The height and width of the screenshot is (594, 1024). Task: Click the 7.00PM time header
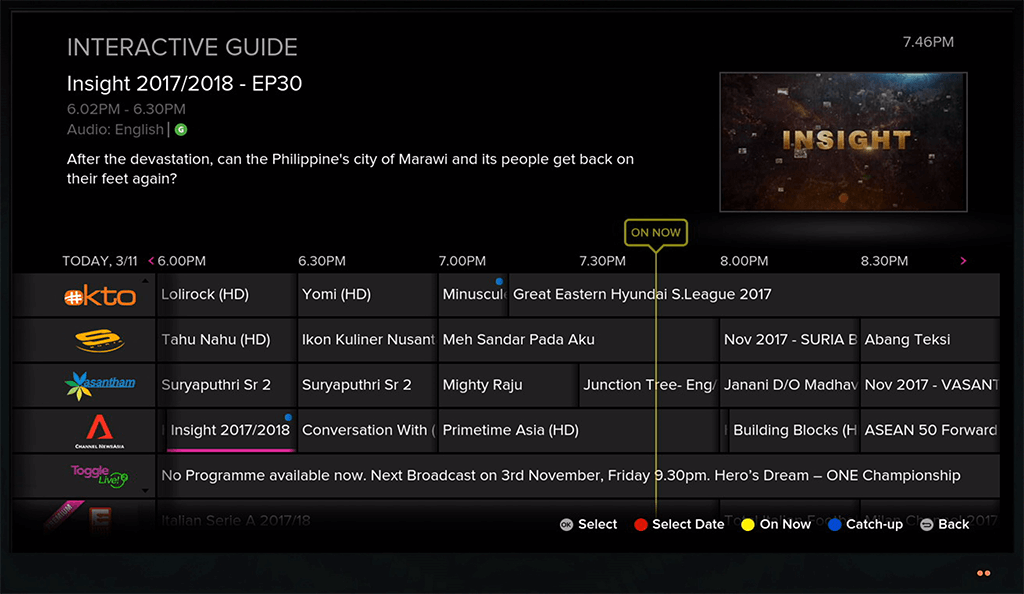[x=462, y=261]
